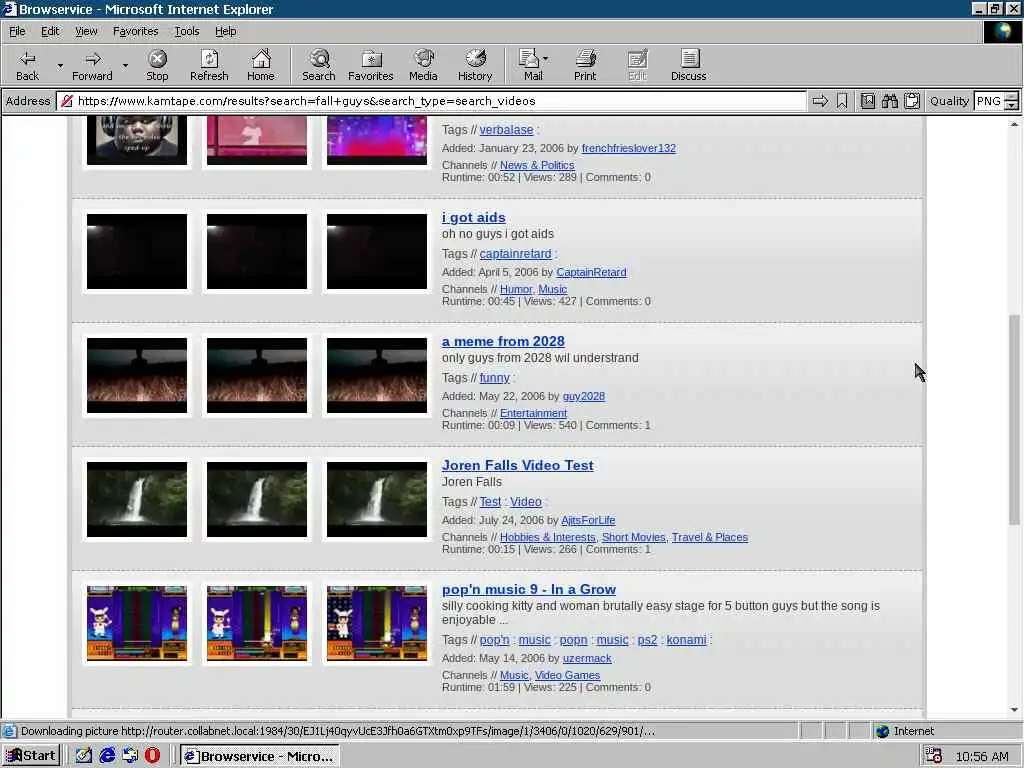Show the History pane
Viewport: 1024px width, 768px height.
click(x=475, y=65)
